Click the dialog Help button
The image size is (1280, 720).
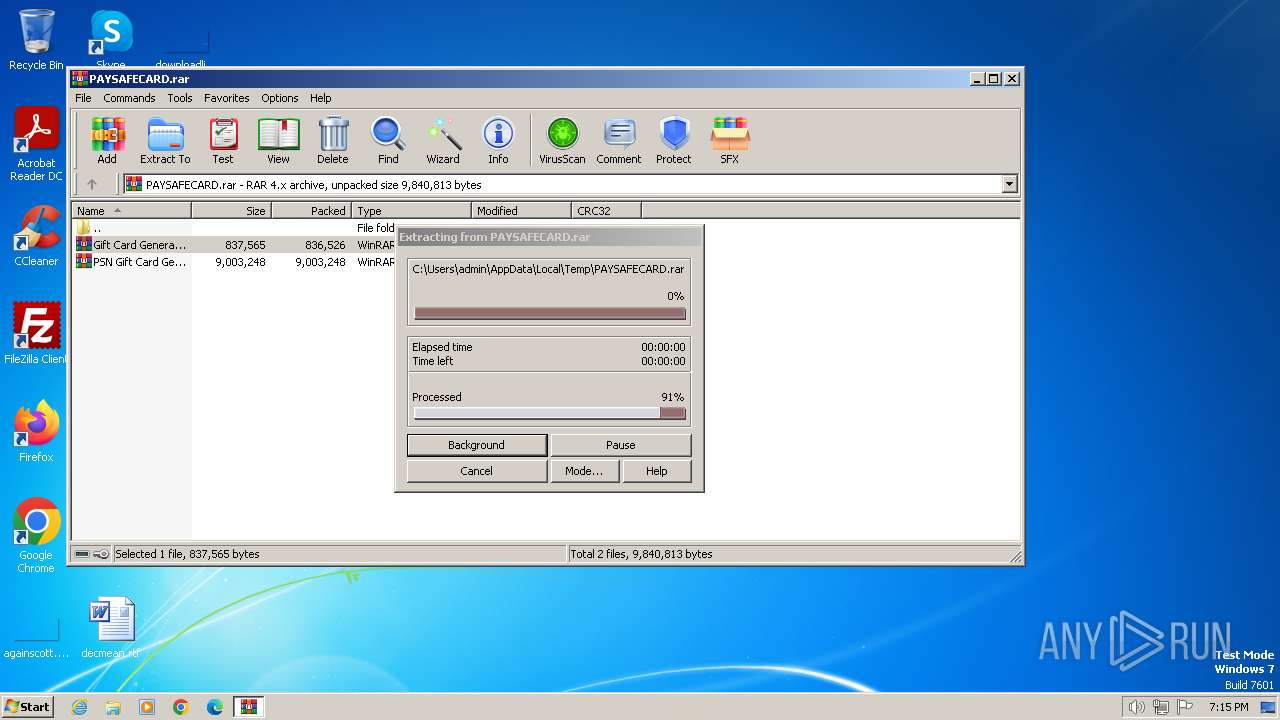pos(657,471)
